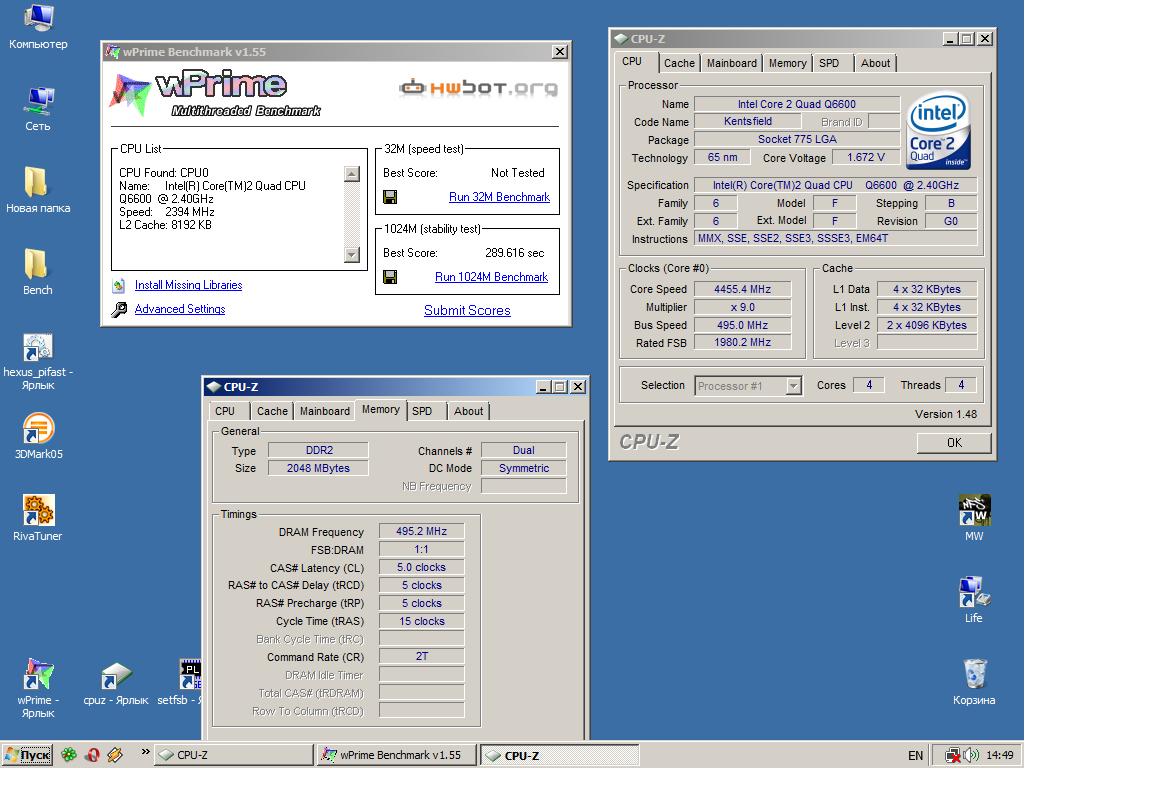Image resolution: width=1155 pixels, height=805 pixels.
Task: Run the 32M Benchmark
Action: point(499,197)
